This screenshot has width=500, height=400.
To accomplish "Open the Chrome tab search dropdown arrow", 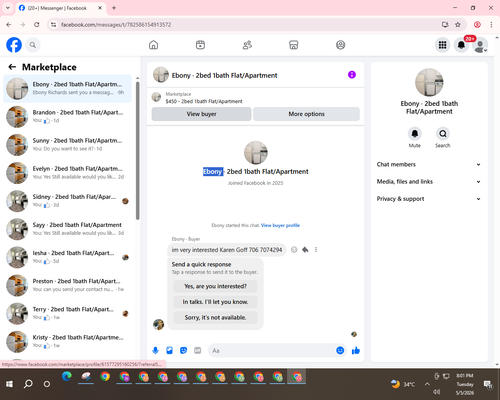I will tap(8, 8).
